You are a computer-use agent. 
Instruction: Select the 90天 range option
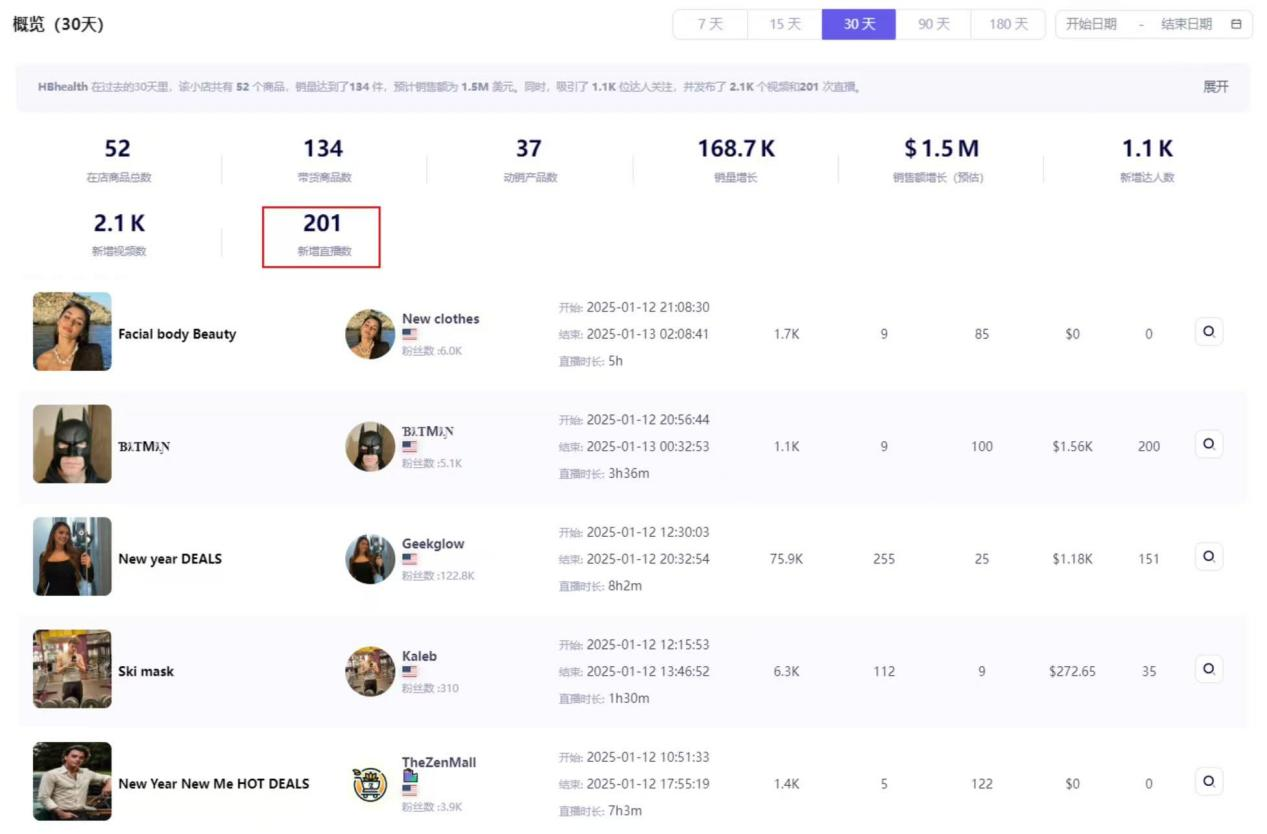(933, 24)
